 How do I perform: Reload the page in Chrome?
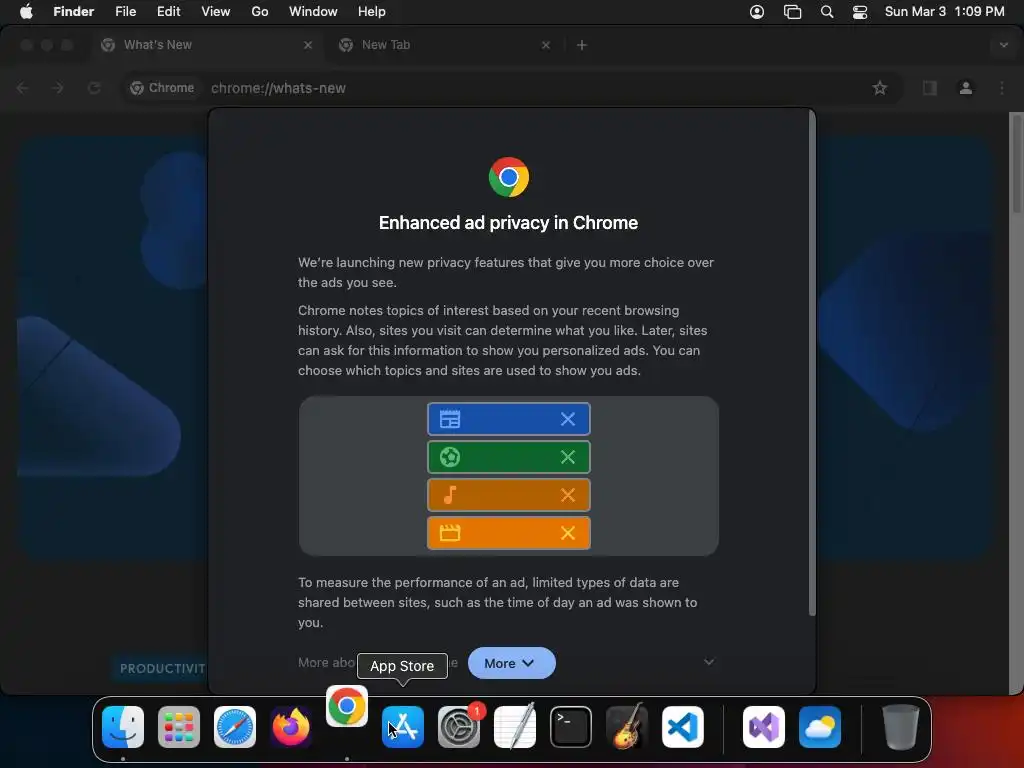coord(94,88)
